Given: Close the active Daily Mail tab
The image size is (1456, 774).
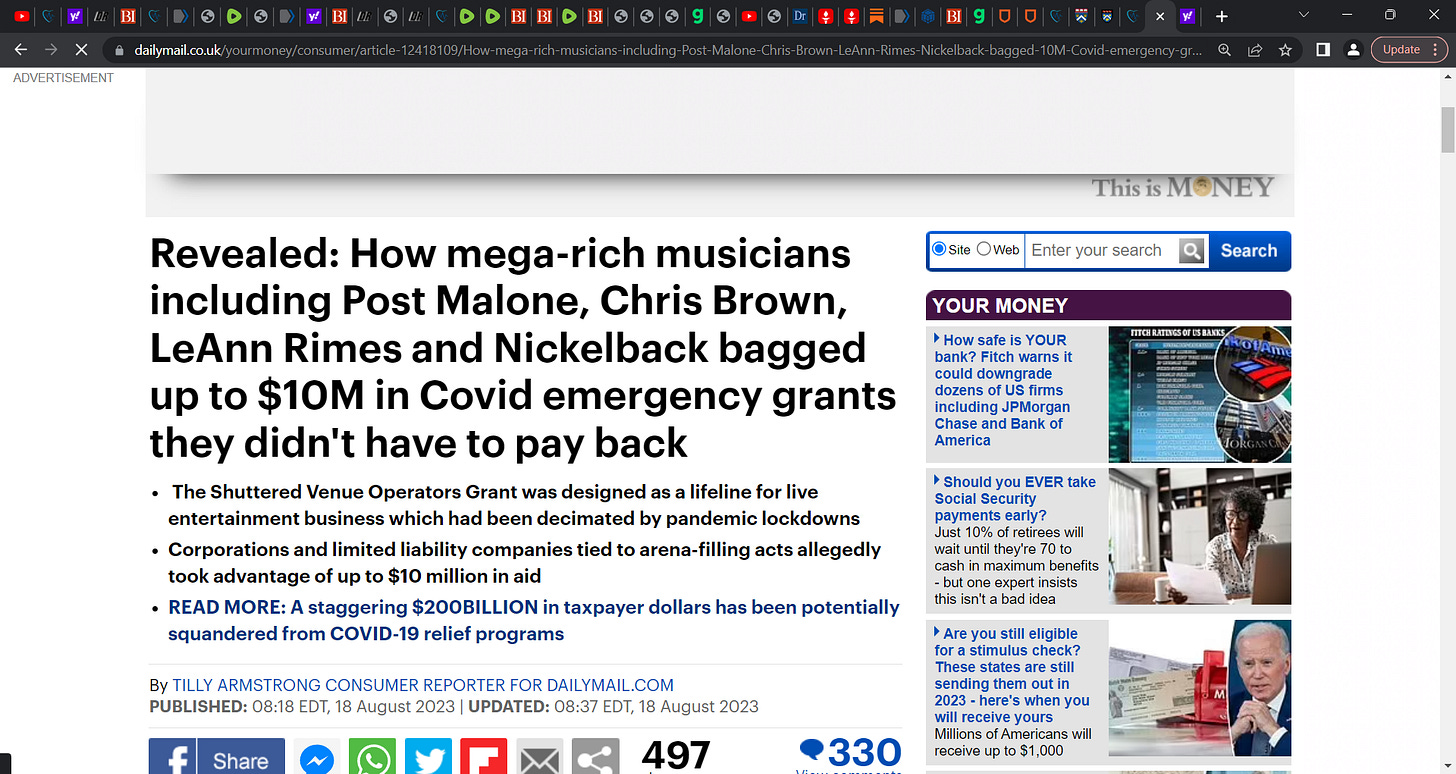Looking at the screenshot, I should 1160,16.
